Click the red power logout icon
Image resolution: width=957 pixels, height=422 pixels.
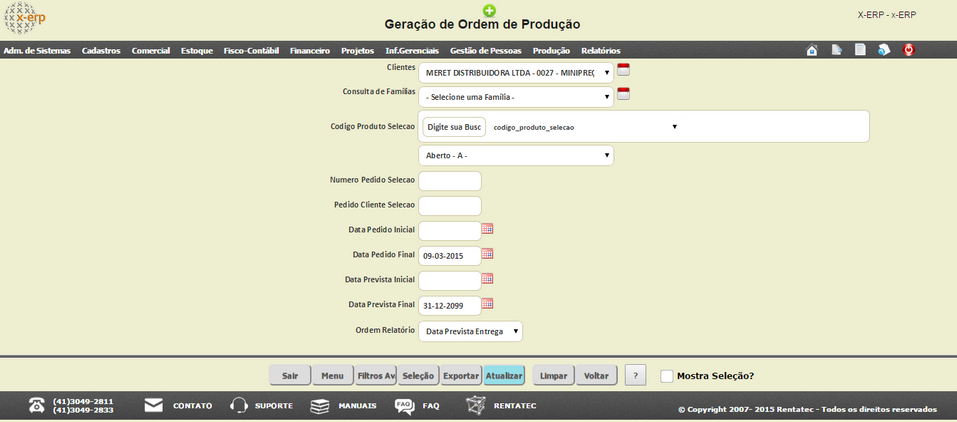[909, 50]
